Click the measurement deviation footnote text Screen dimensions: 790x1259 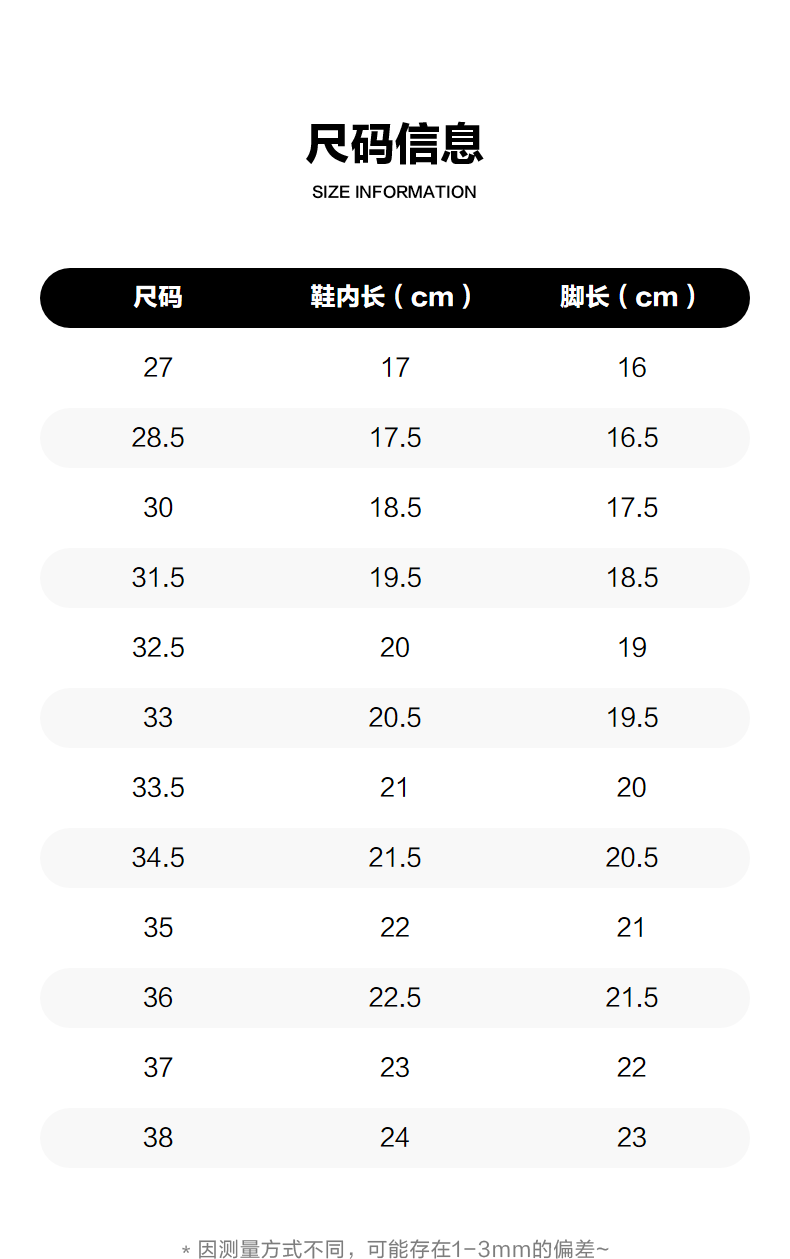(395, 1249)
